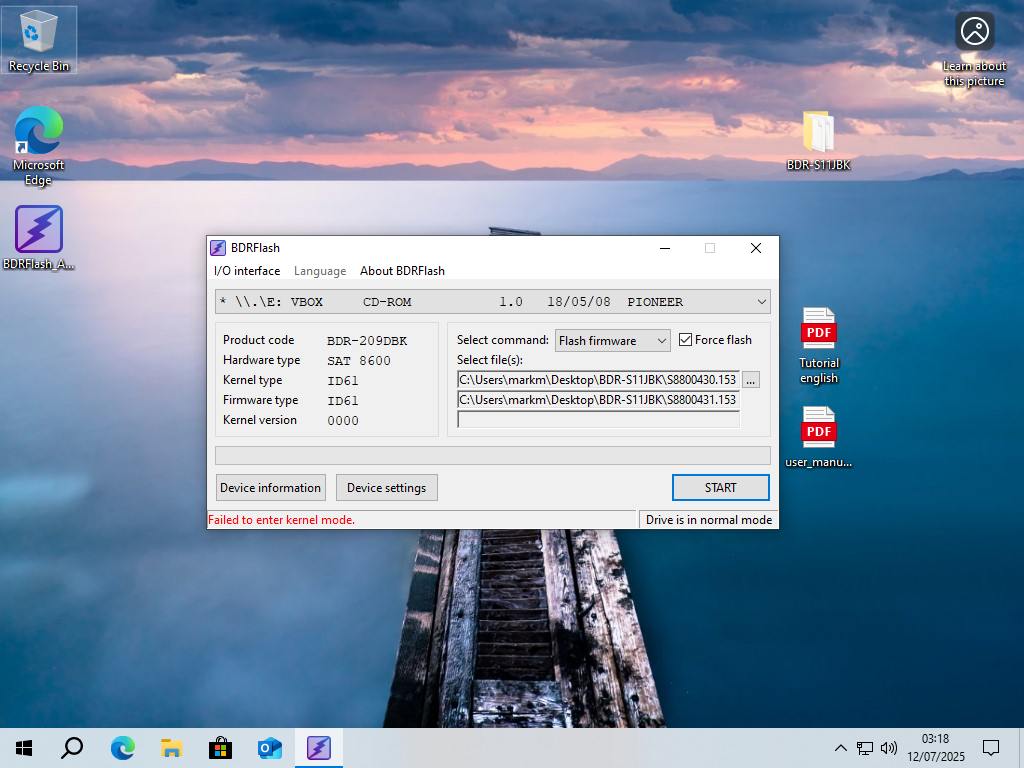The width and height of the screenshot is (1024, 768).
Task: Click the Device settings button
Action: (x=387, y=488)
